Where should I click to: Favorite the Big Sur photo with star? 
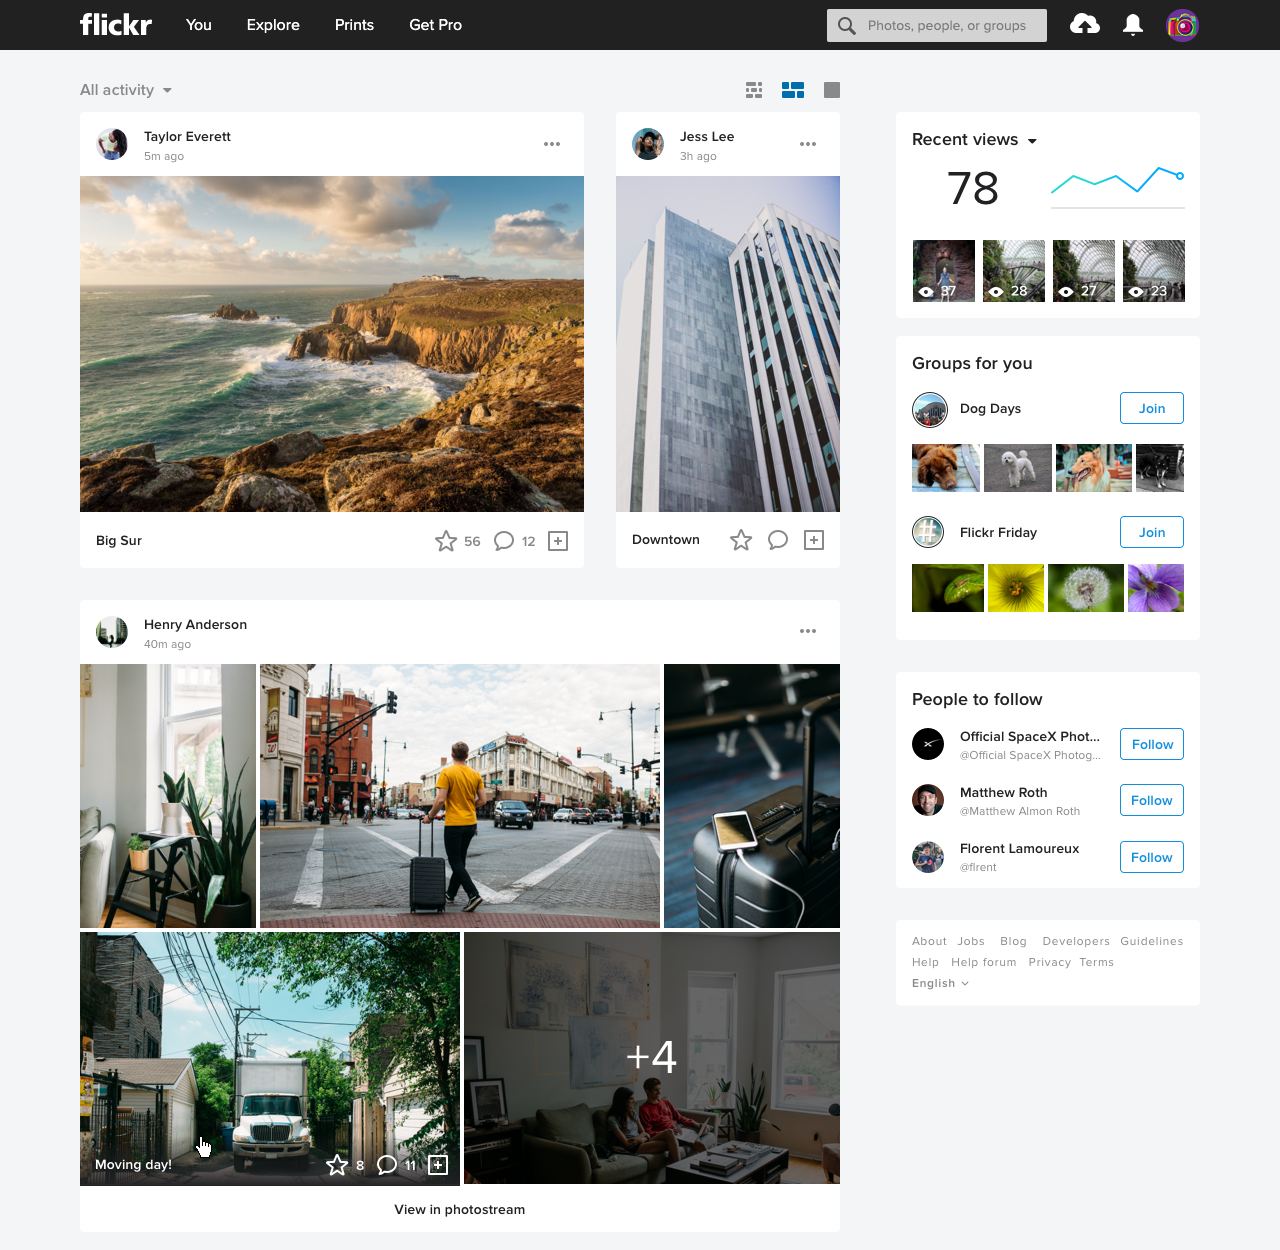pos(446,541)
